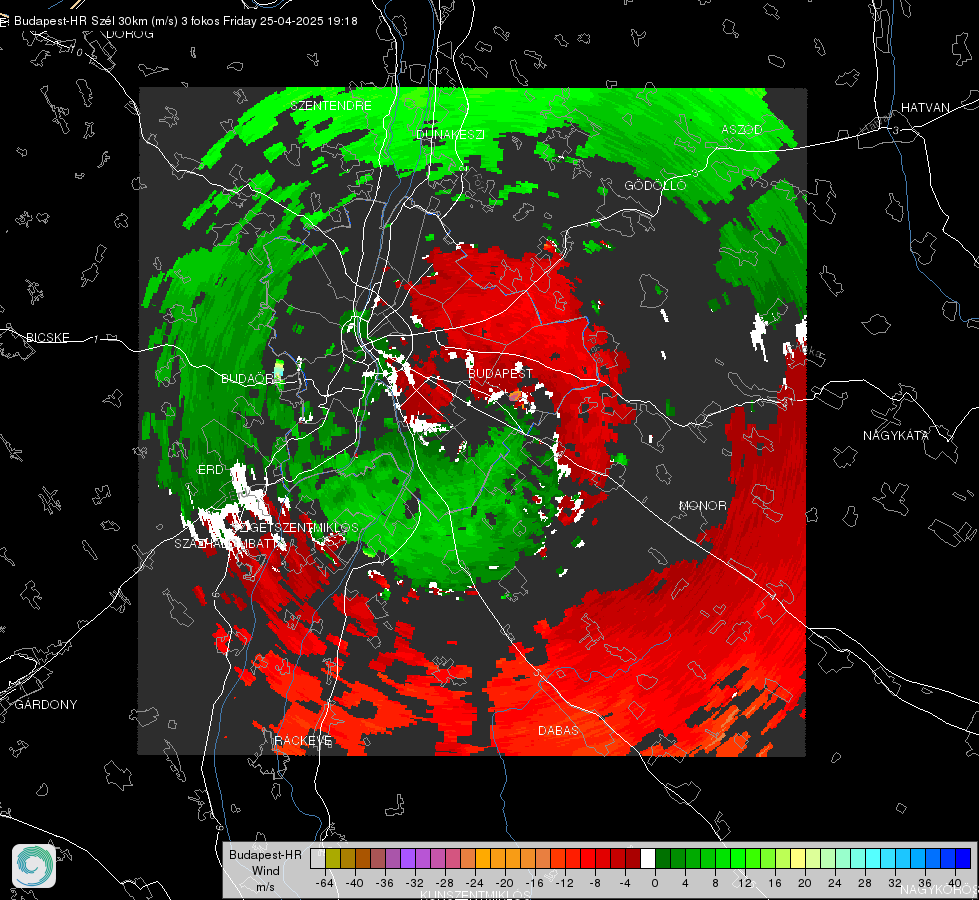Image resolution: width=979 pixels, height=900 pixels.
Task: Click legend value '-4'
Action: [x=625, y=883]
